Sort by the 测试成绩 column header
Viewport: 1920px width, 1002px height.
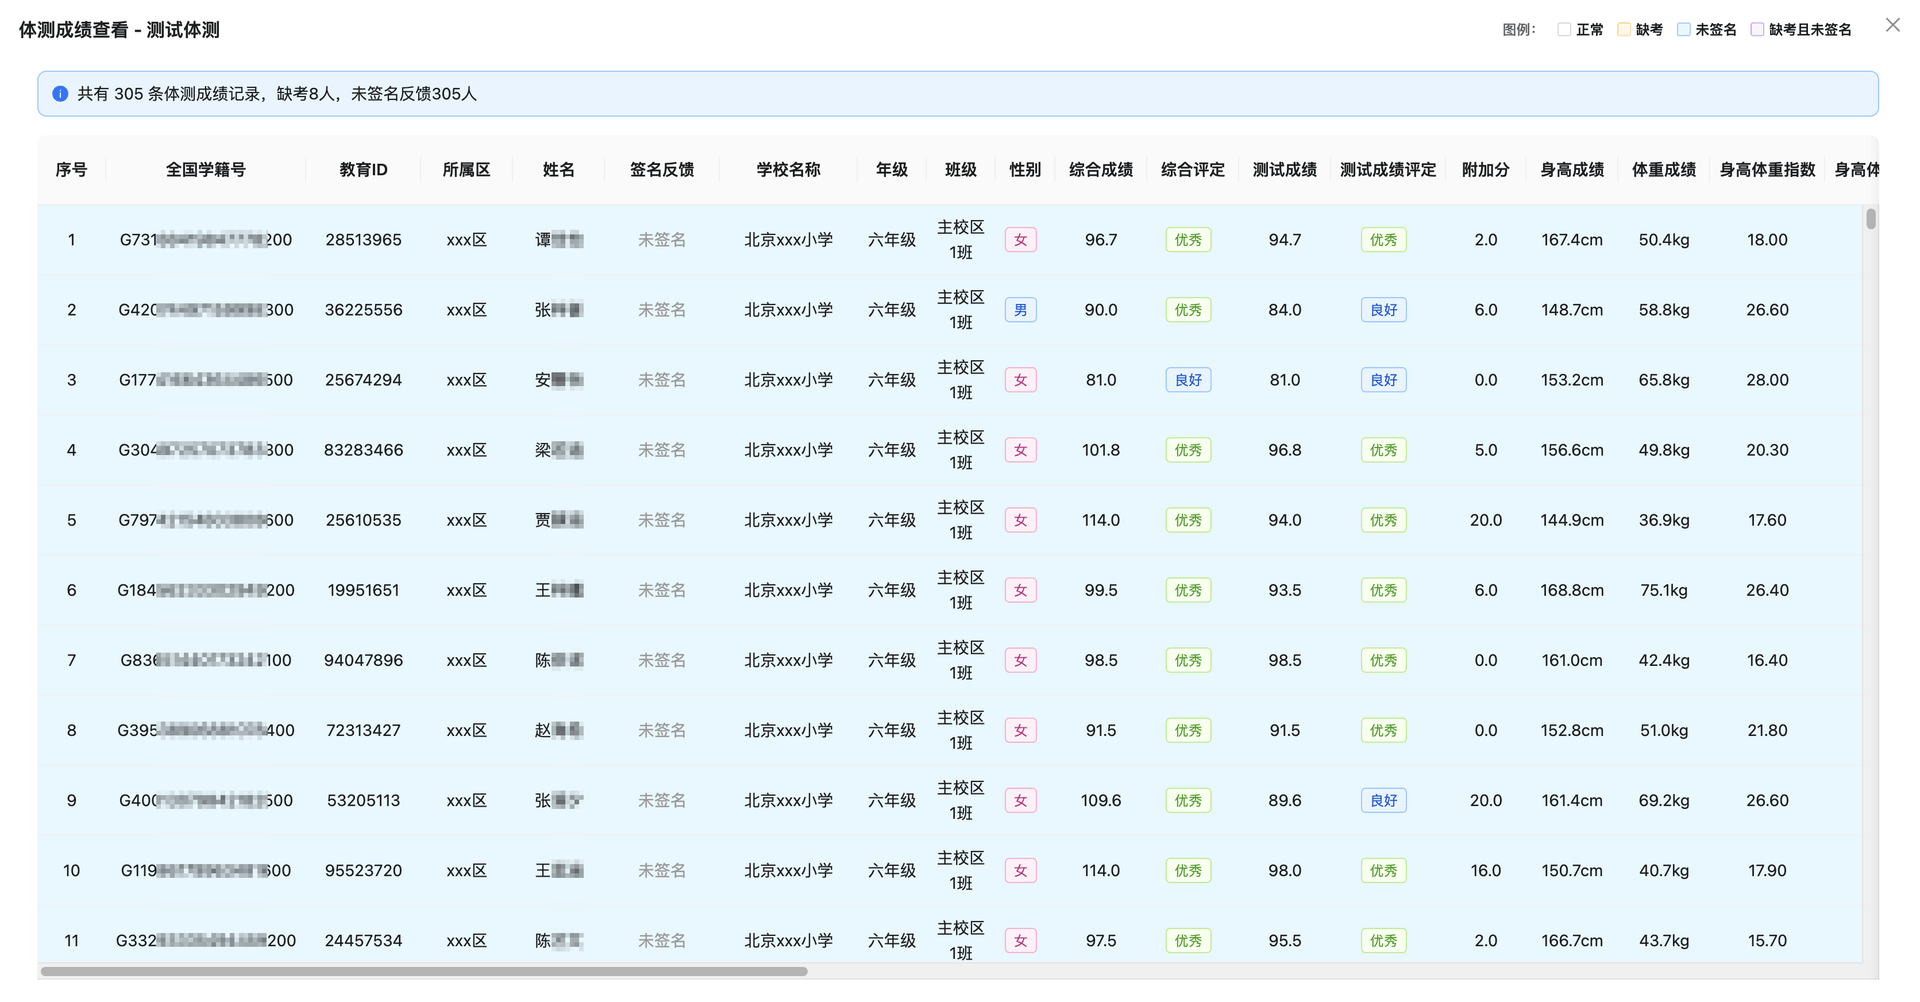pos(1284,170)
